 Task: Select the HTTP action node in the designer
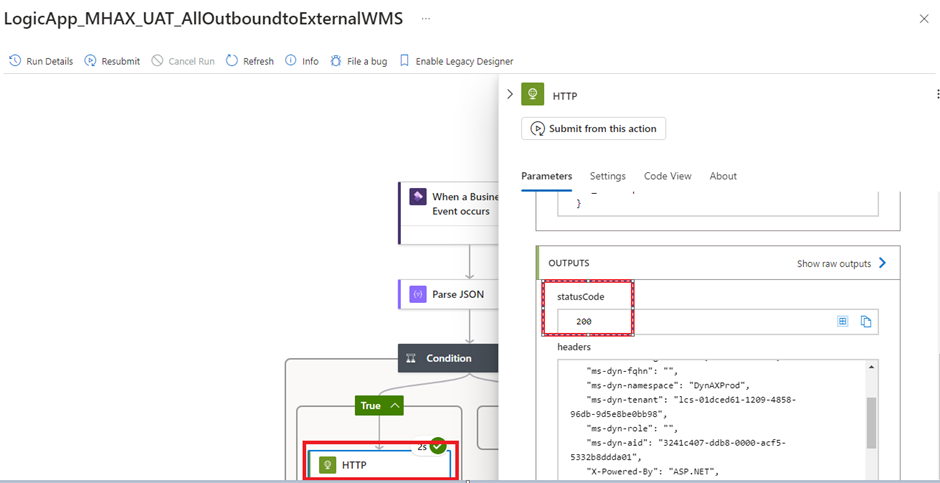[x=379, y=464]
